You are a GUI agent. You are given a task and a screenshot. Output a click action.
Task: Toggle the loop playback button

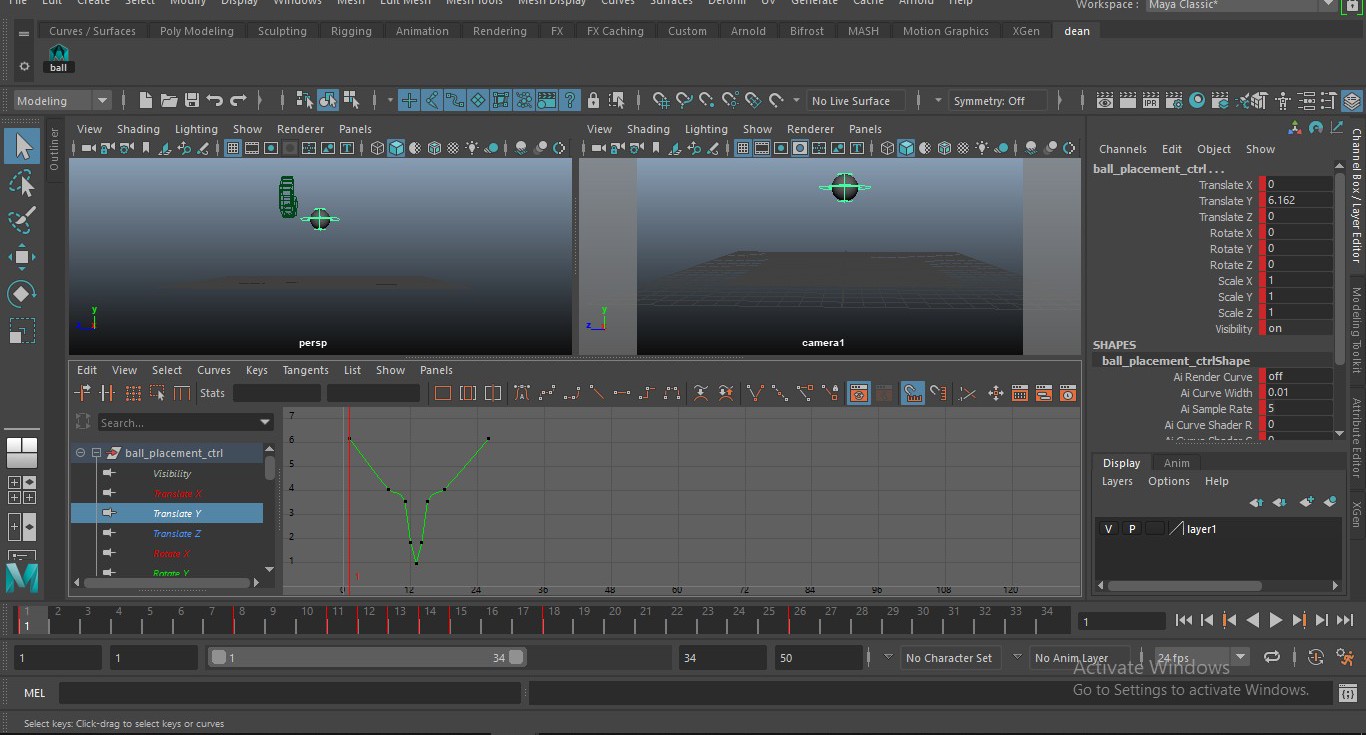point(1272,657)
